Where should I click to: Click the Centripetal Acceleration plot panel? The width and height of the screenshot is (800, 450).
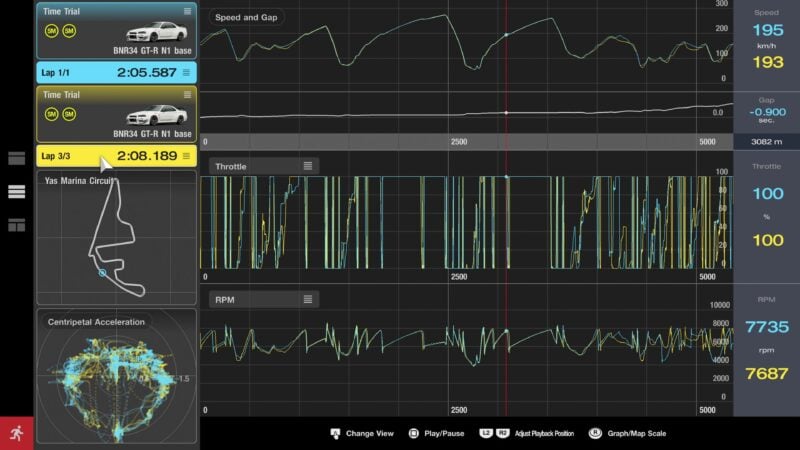(116, 376)
